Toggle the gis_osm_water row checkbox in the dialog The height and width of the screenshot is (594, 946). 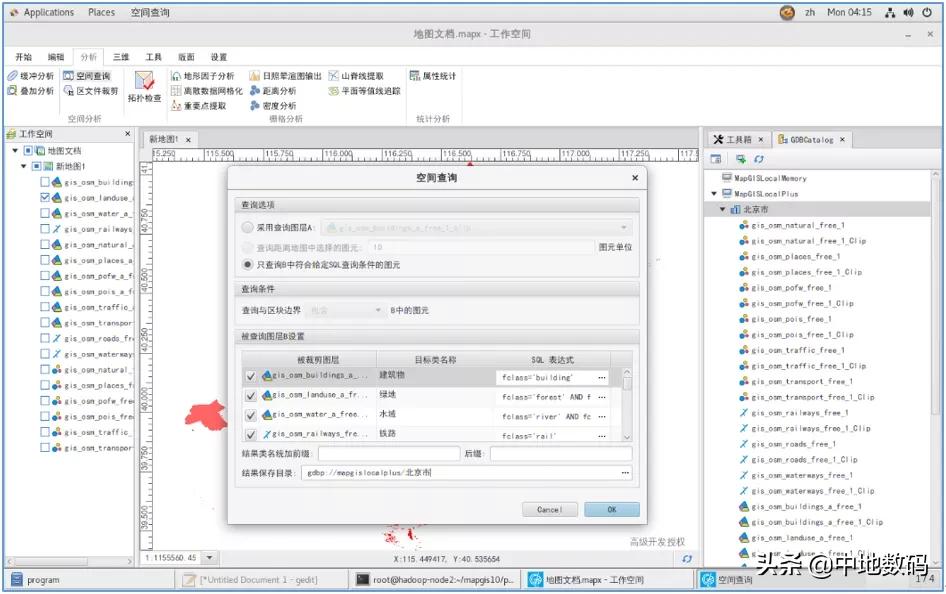pyautogui.click(x=251, y=415)
